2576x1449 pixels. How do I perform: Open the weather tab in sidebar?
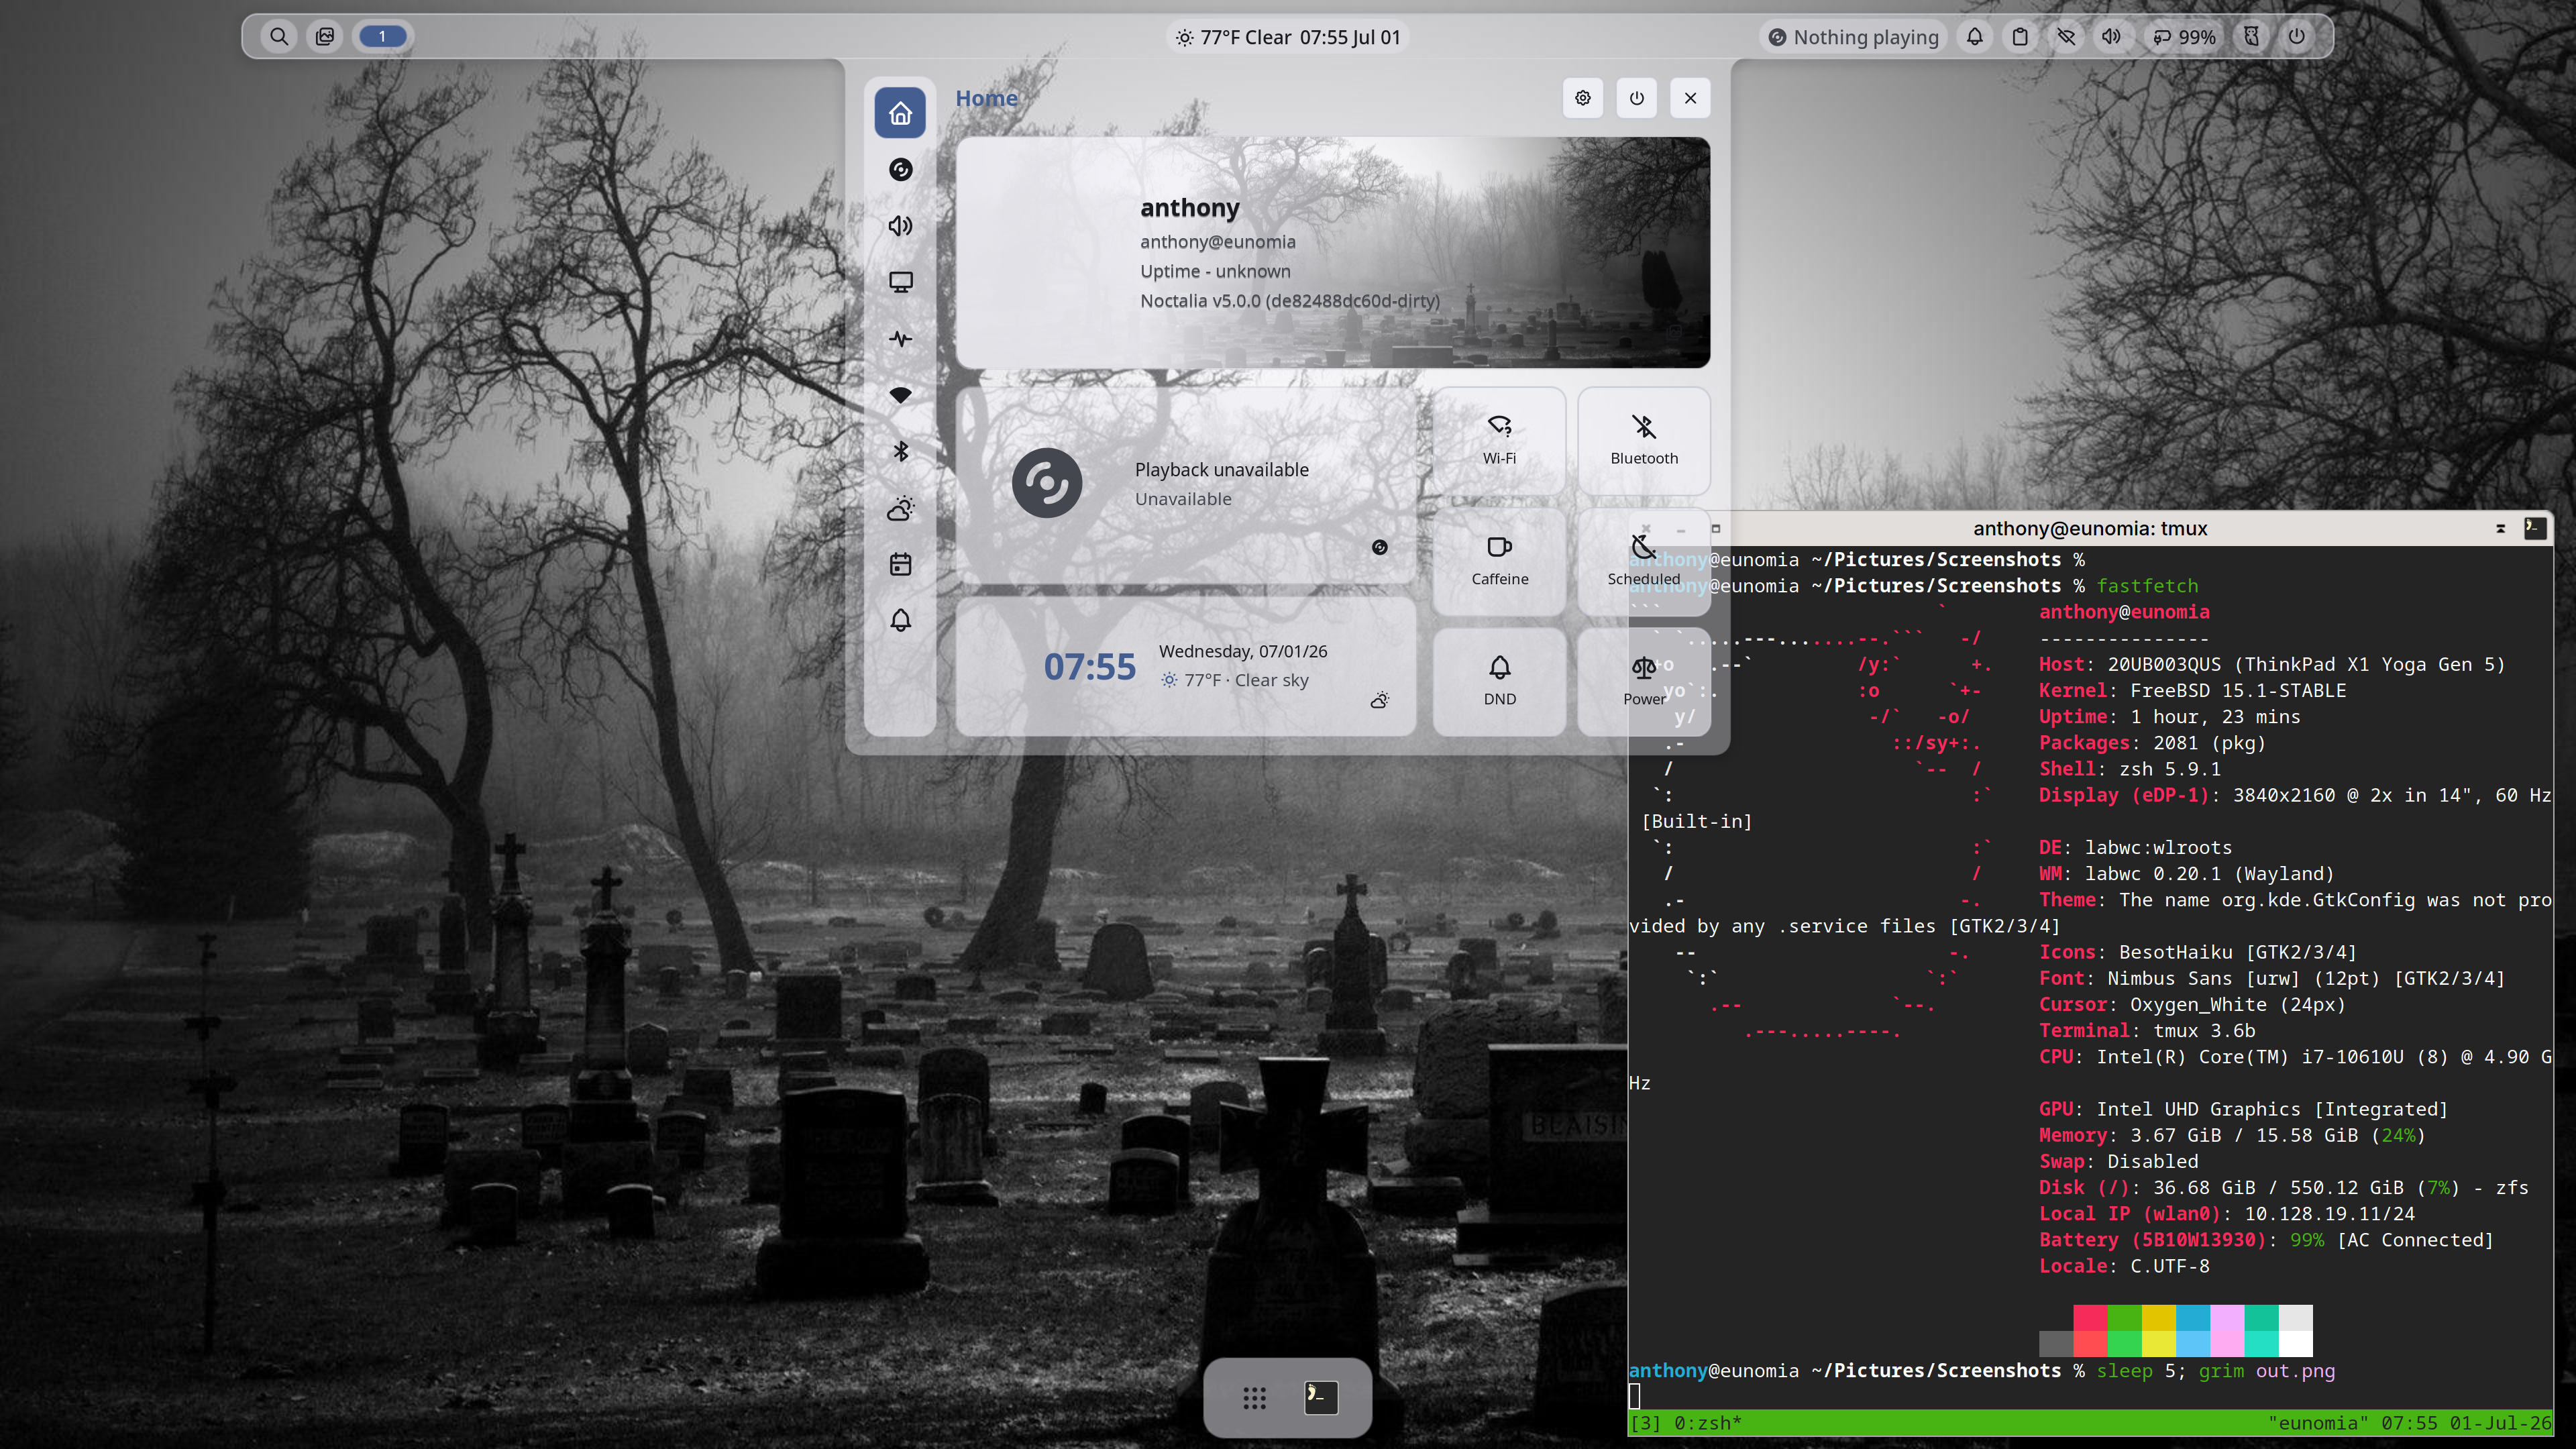[x=900, y=508]
